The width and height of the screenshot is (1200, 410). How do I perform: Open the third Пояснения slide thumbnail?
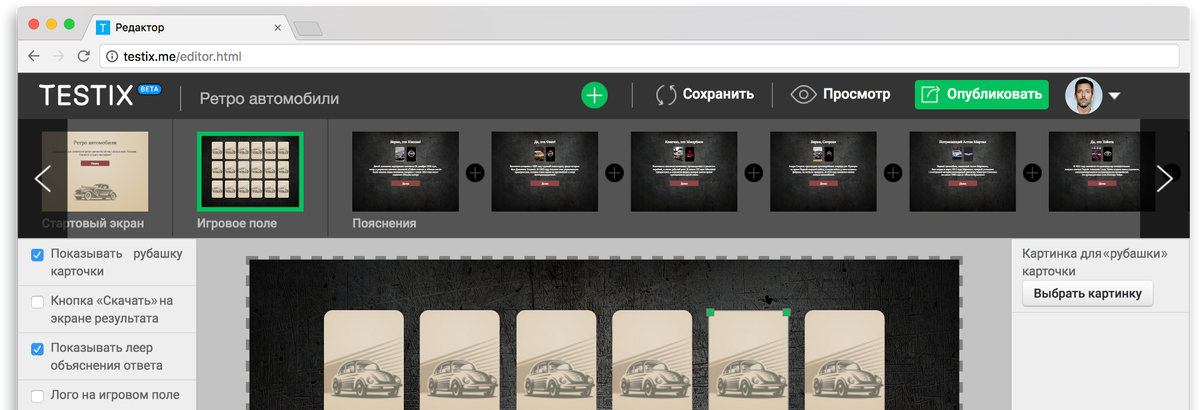pos(684,171)
